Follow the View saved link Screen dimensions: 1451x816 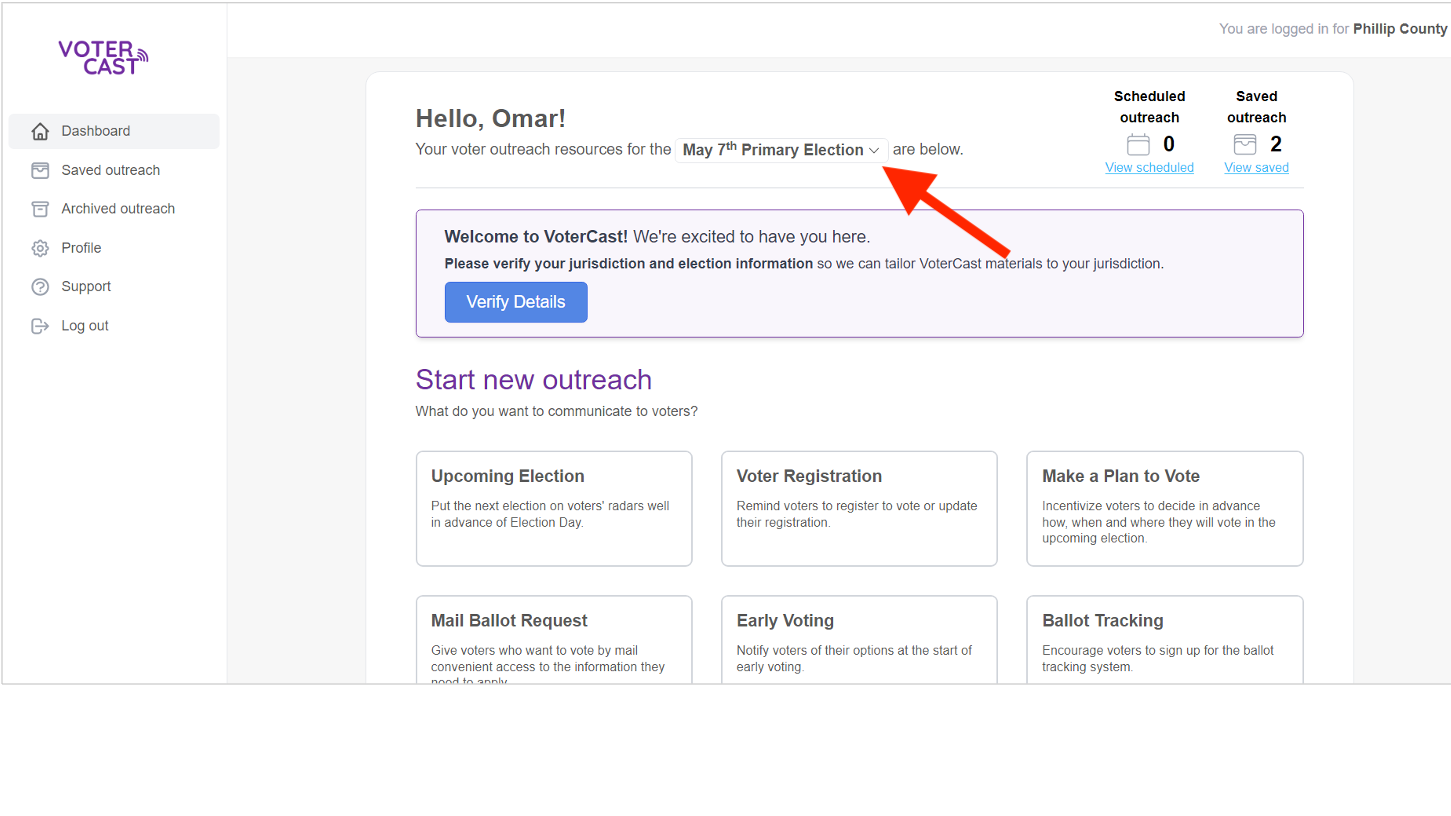tap(1256, 168)
